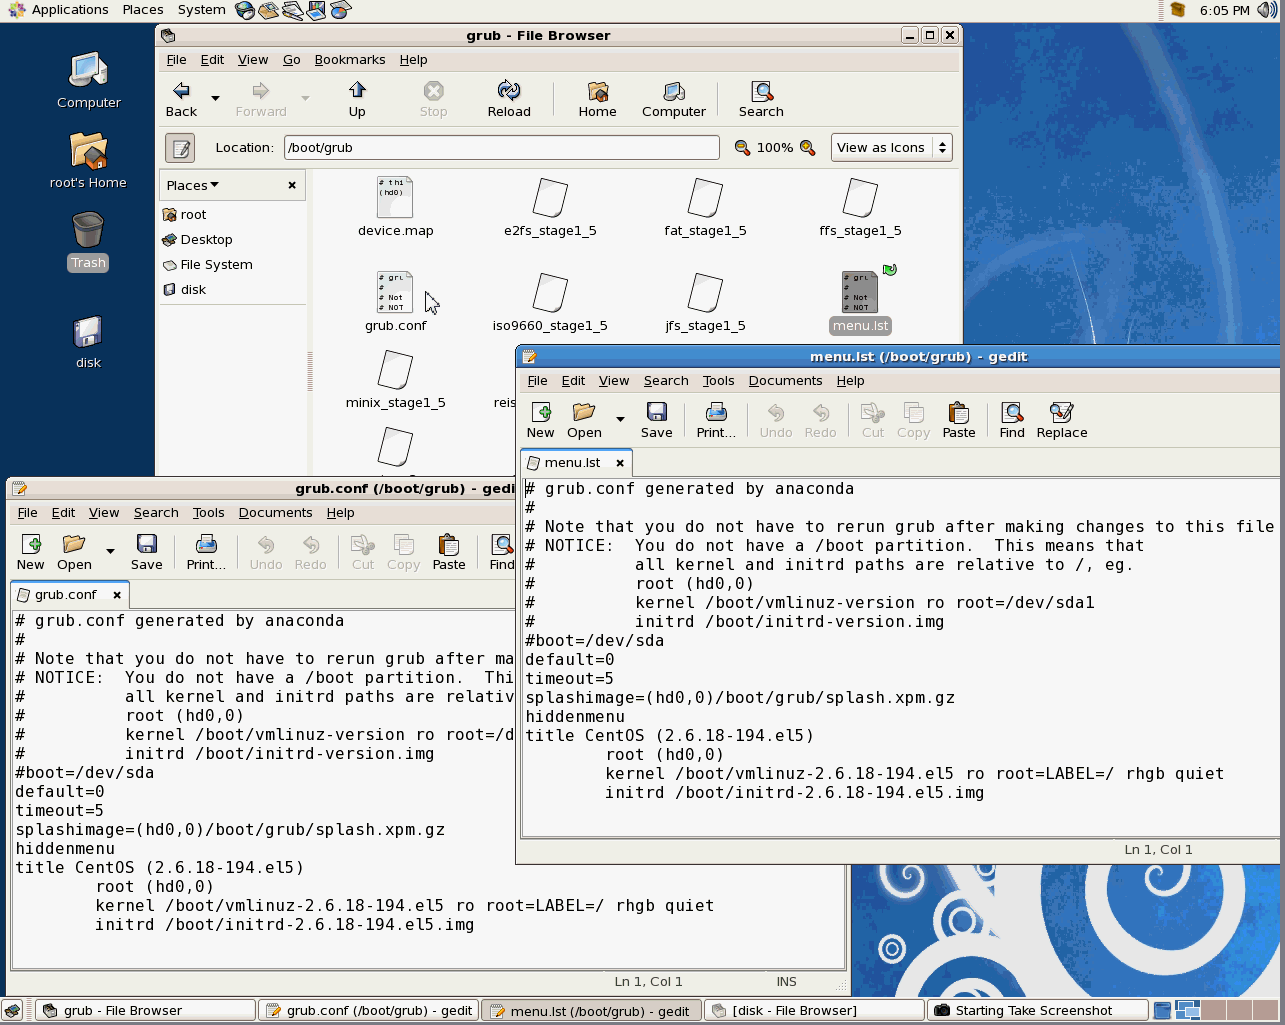Select Computer icon on desktop
The height and width of the screenshot is (1025, 1285).
(x=88, y=80)
